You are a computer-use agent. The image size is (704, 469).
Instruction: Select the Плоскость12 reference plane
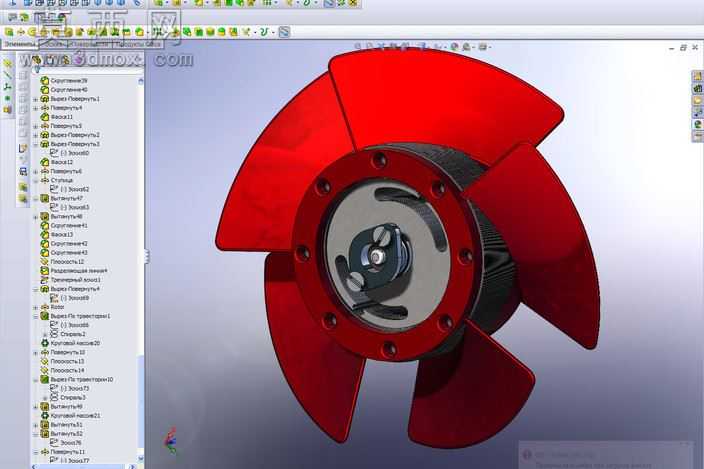click(62, 261)
